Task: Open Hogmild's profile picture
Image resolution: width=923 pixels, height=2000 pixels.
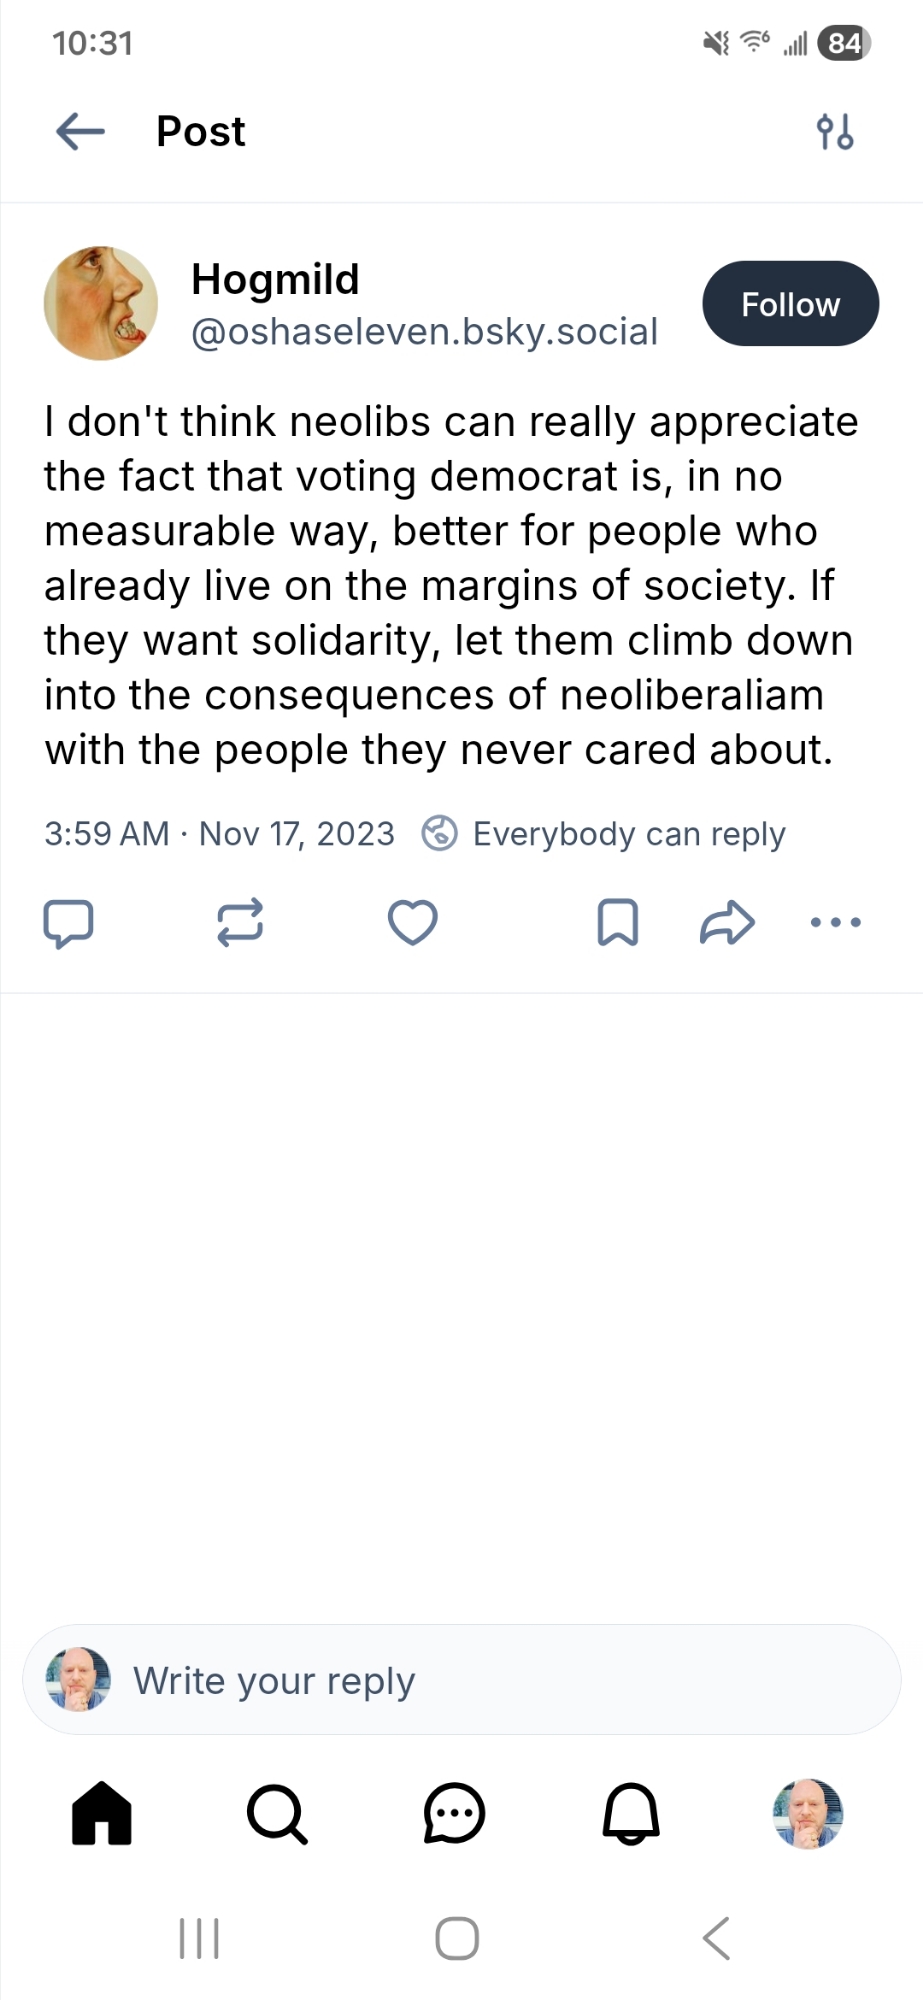Action: [101, 303]
